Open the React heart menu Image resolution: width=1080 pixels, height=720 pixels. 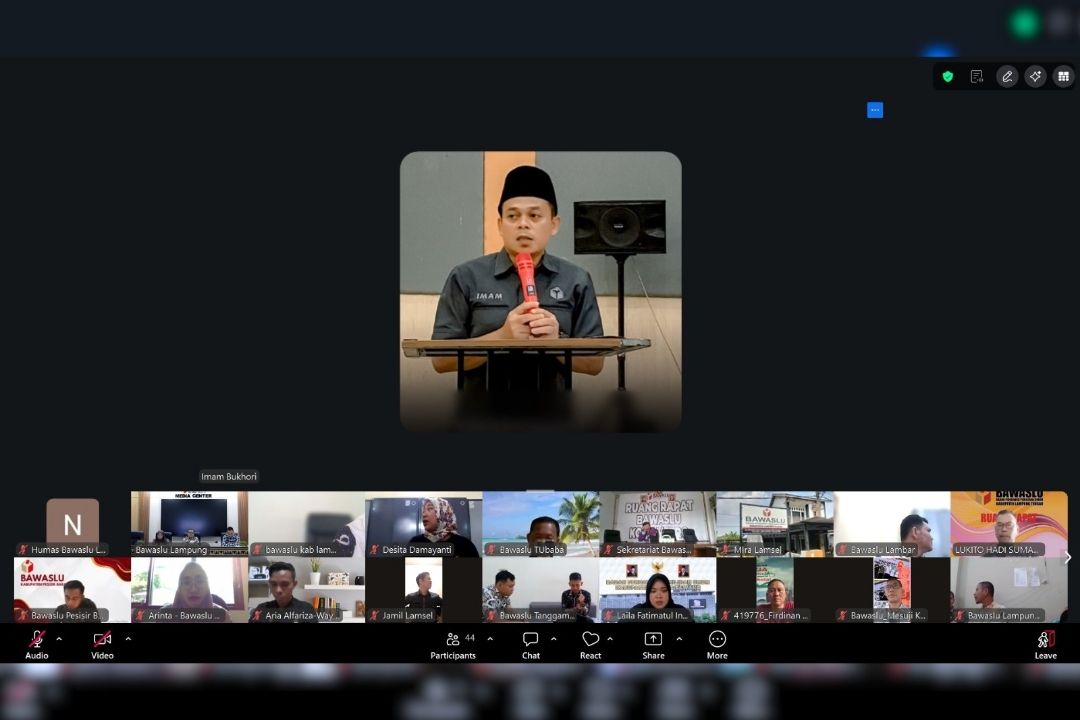click(590, 646)
